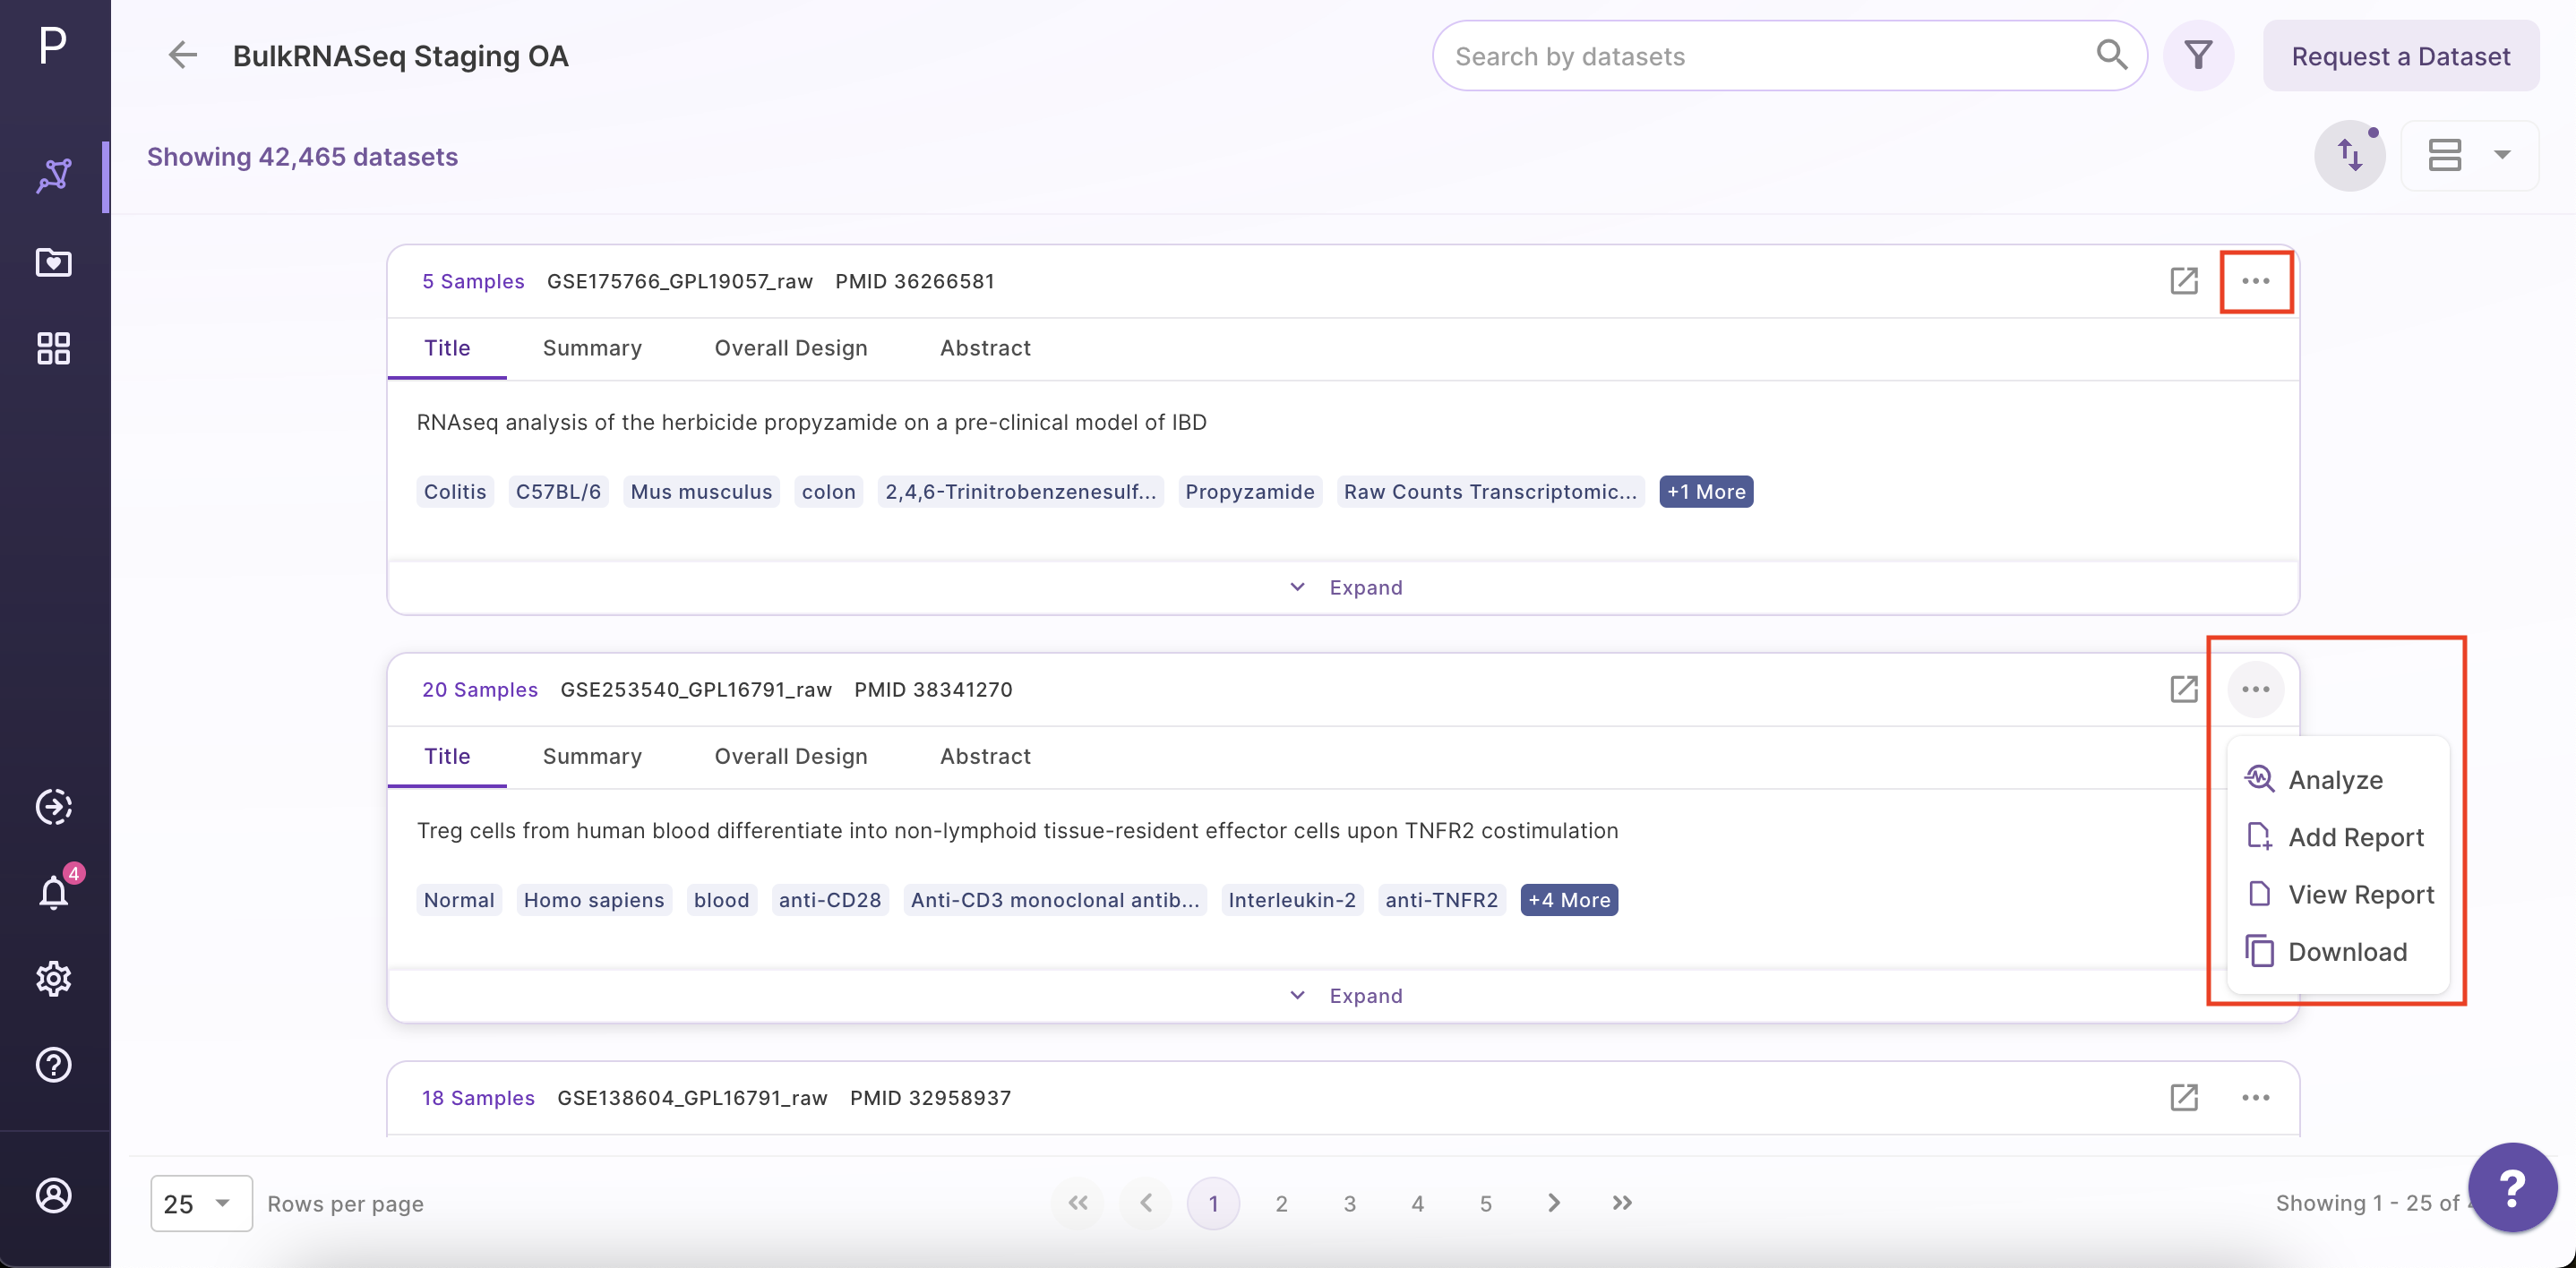Open Abstract tab of GSE253540
Screen dimensions: 2576x1268
pos(985,756)
